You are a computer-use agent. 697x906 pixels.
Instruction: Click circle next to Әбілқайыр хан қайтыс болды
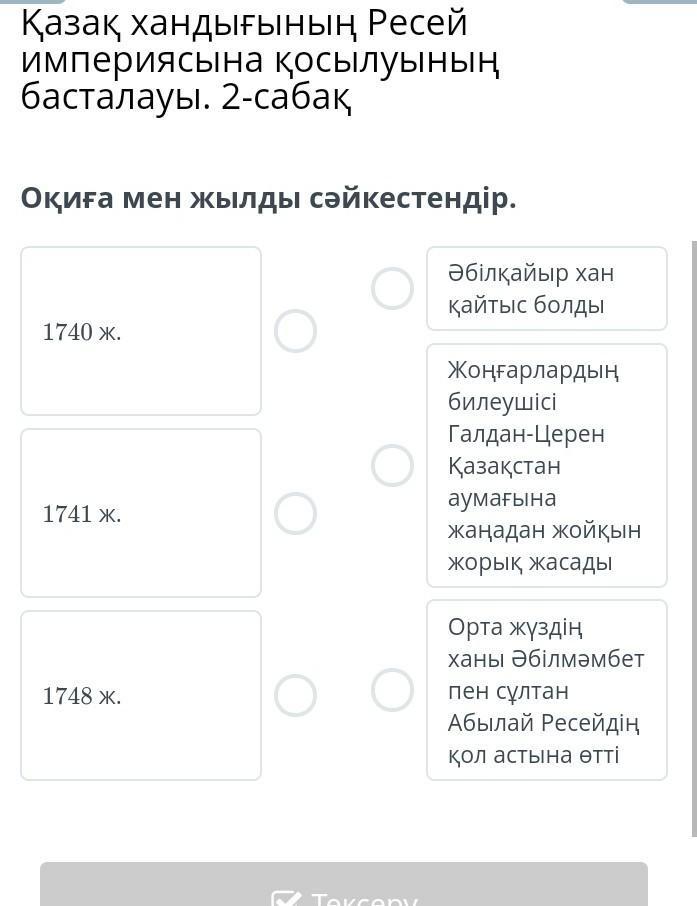coord(392,288)
